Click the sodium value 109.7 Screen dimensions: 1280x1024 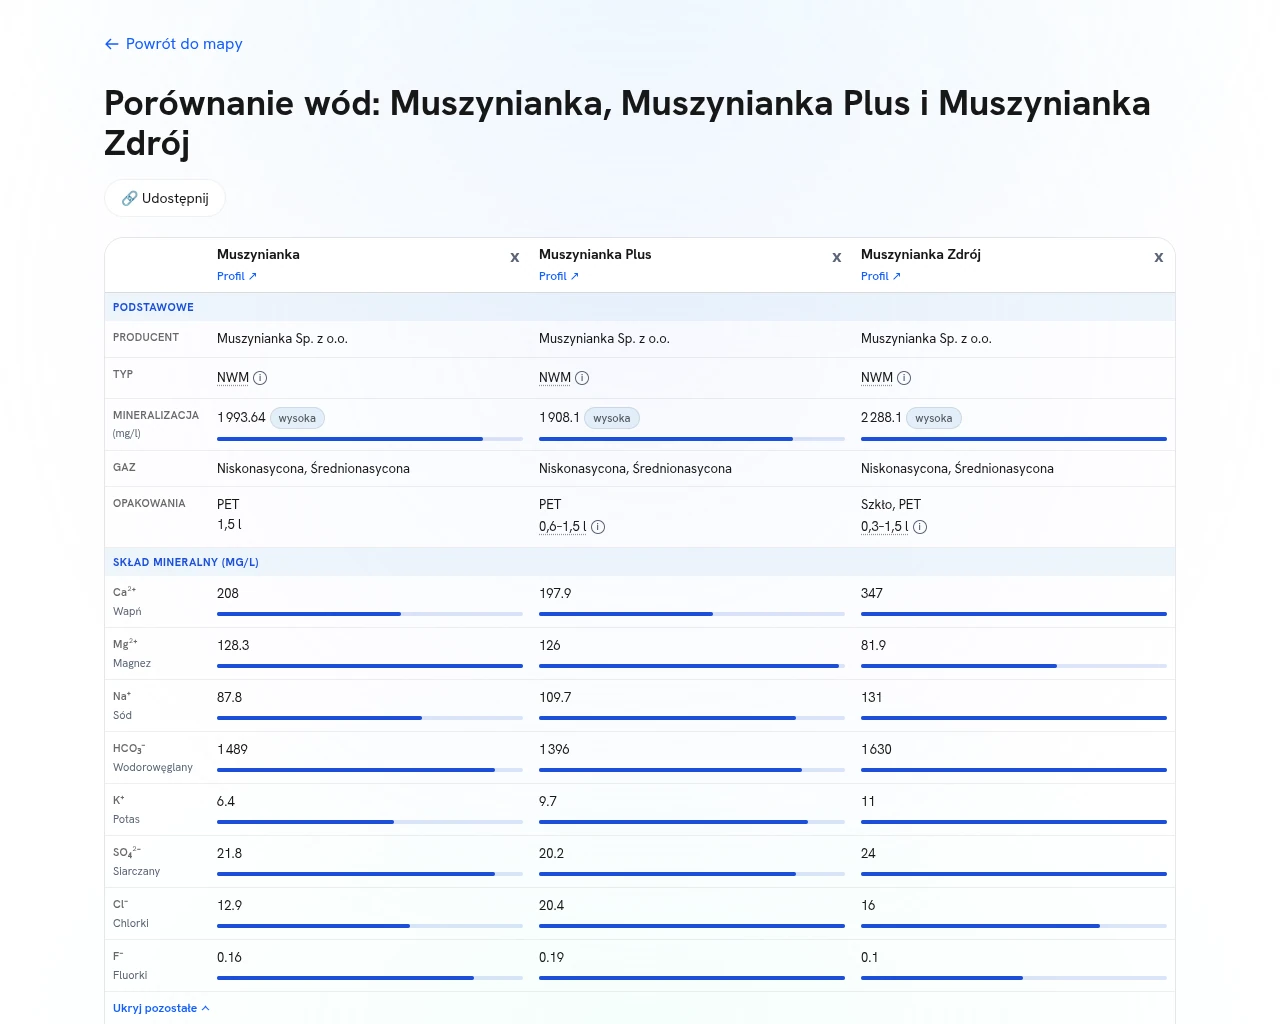tap(555, 697)
